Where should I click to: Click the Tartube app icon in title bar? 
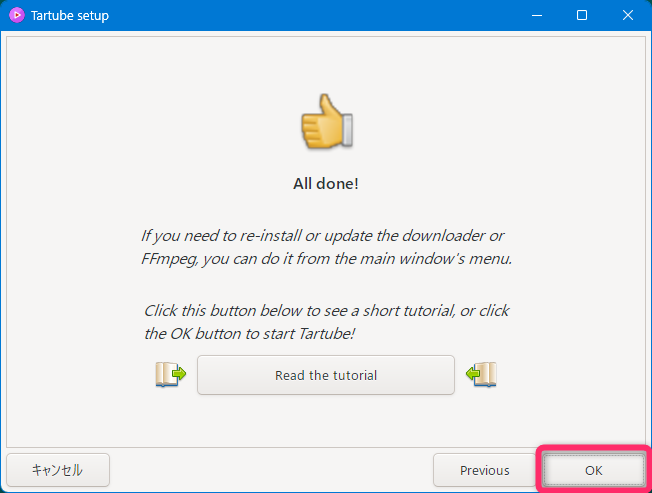pyautogui.click(x=16, y=16)
